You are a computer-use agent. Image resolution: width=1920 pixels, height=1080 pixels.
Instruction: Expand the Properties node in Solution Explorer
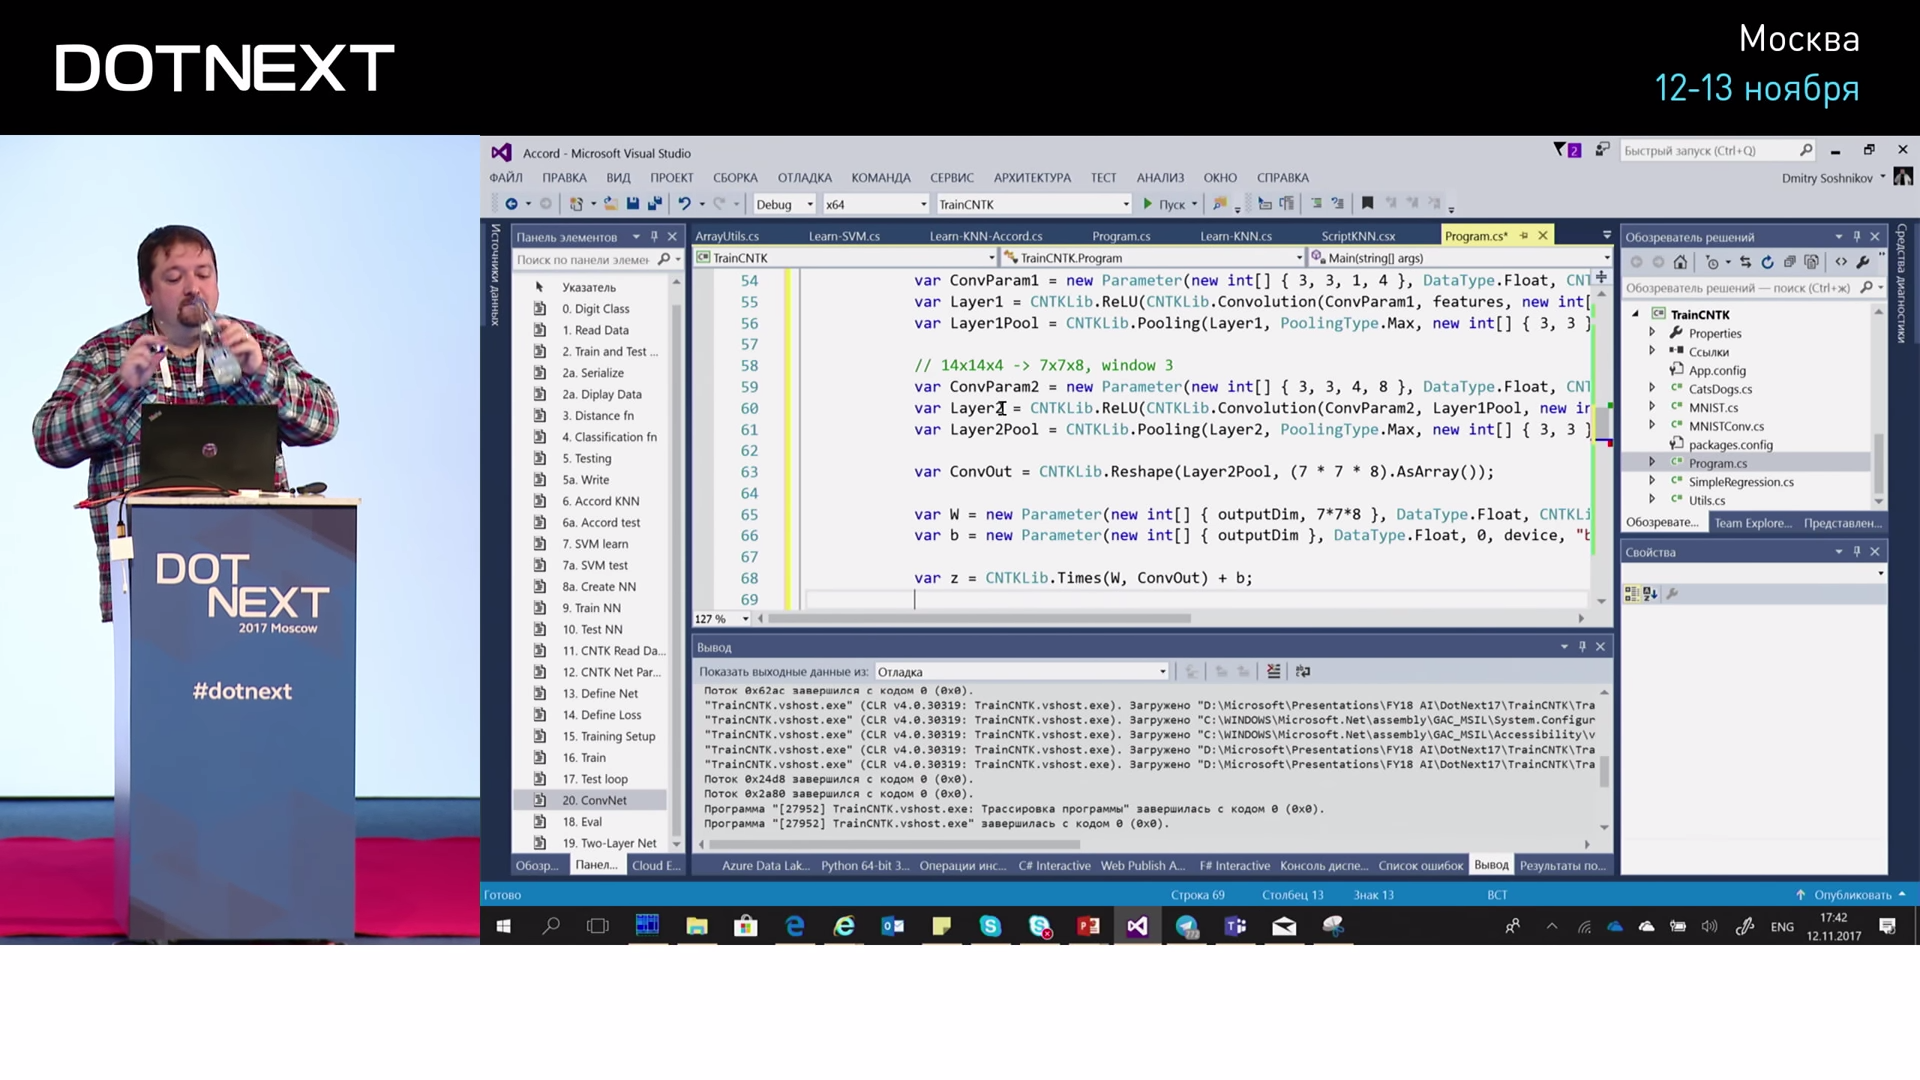[x=1652, y=333]
